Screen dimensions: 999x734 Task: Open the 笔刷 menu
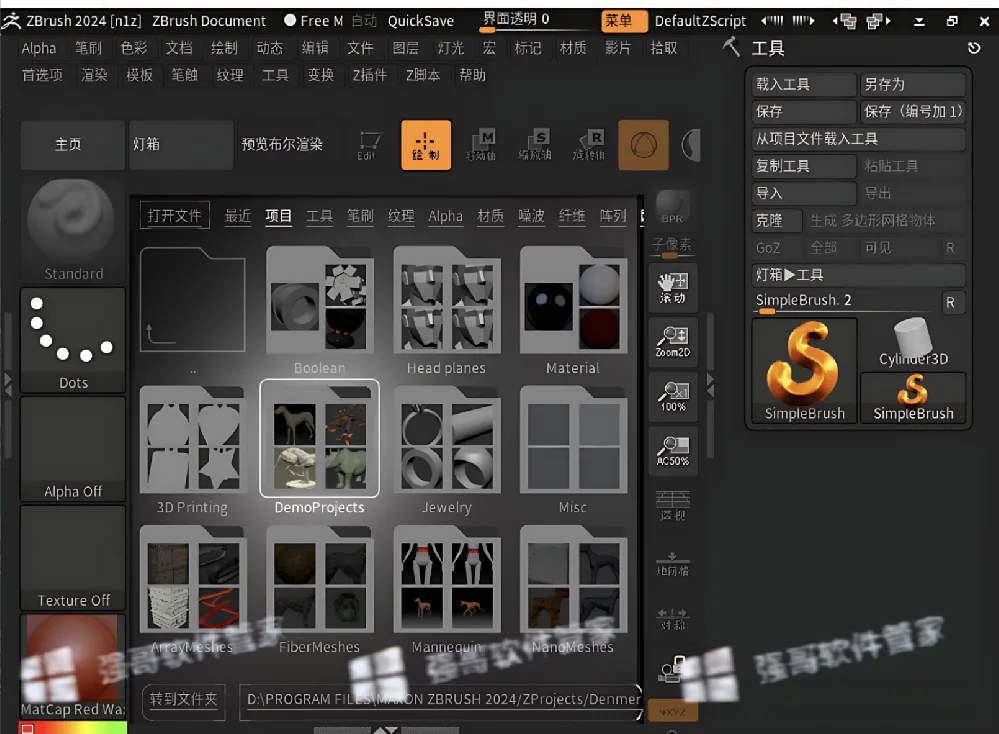[88, 48]
